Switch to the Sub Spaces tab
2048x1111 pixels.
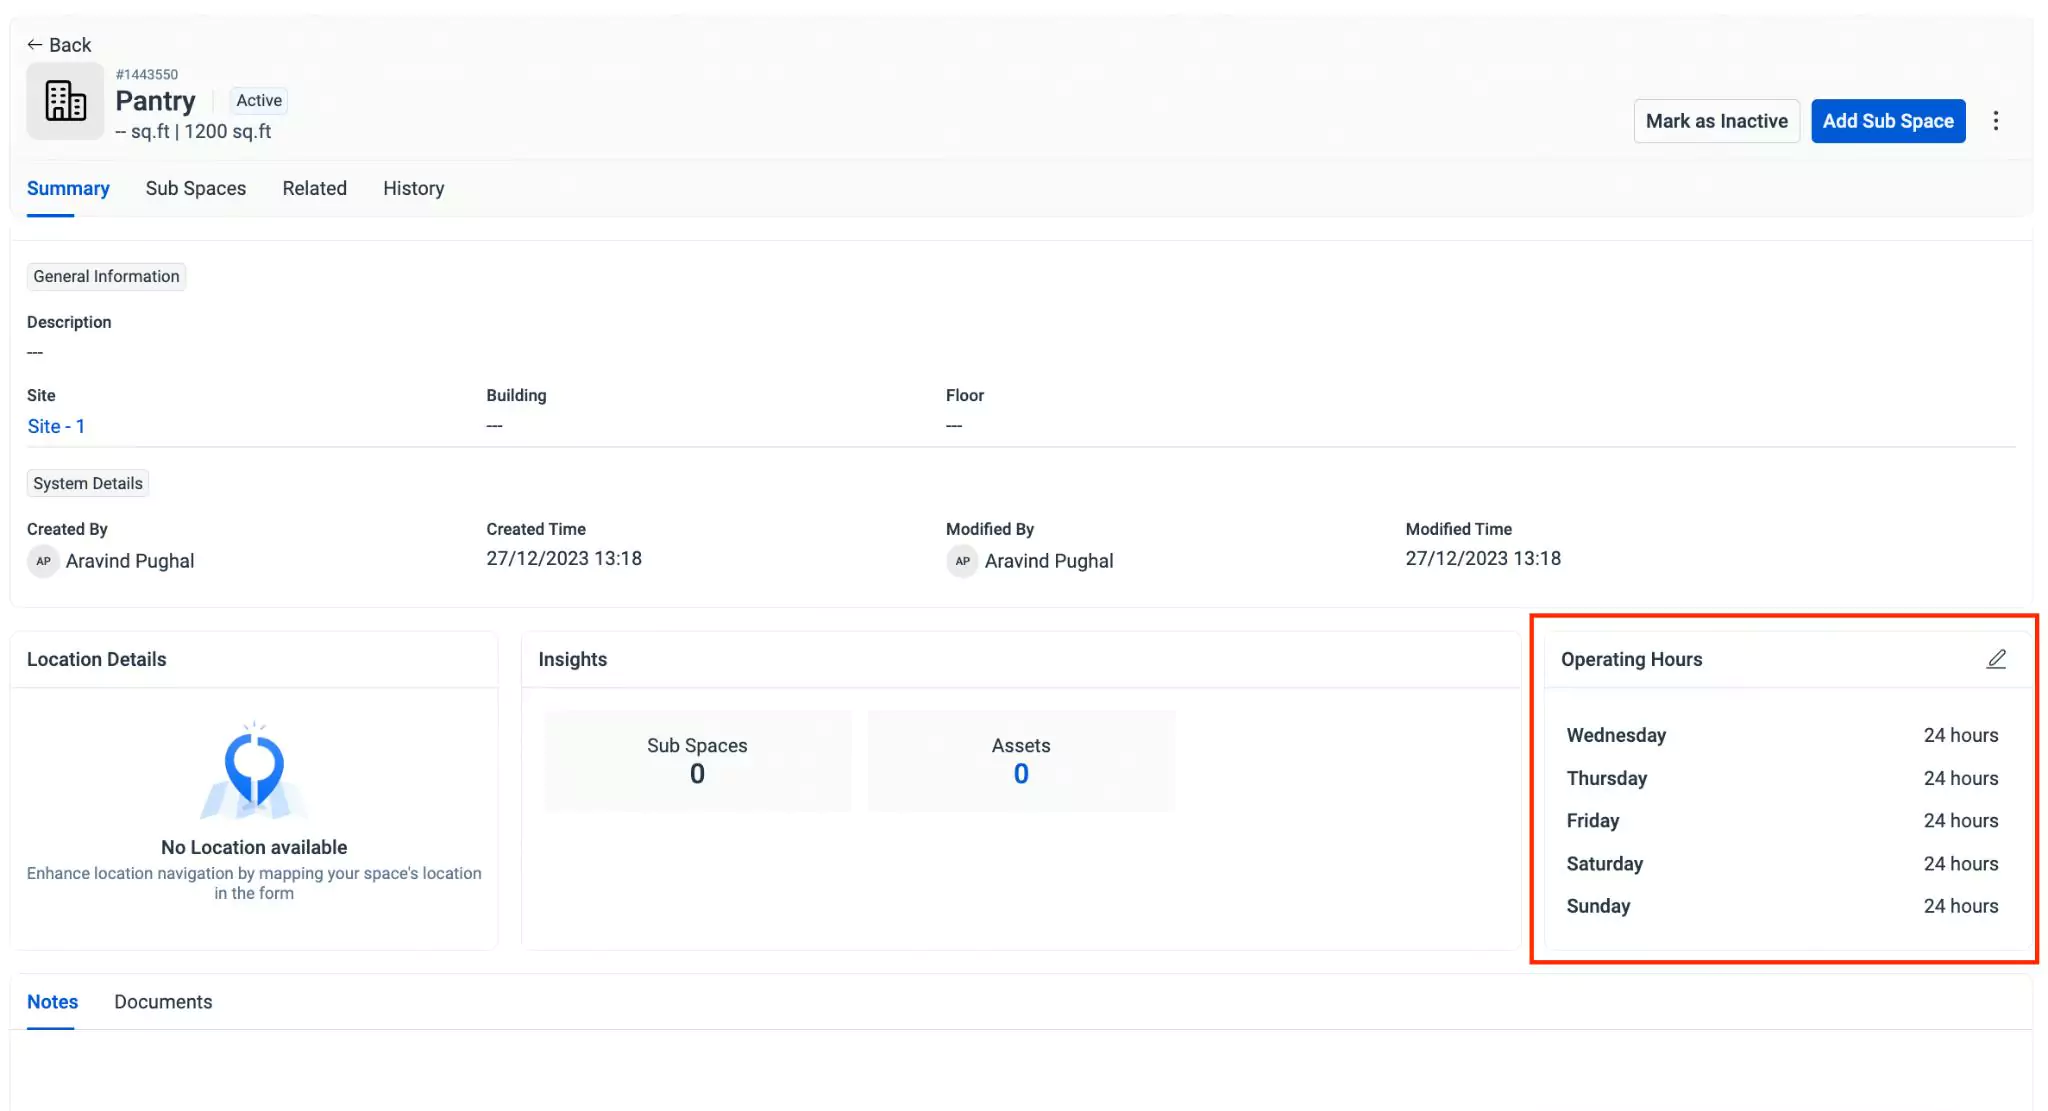click(195, 188)
